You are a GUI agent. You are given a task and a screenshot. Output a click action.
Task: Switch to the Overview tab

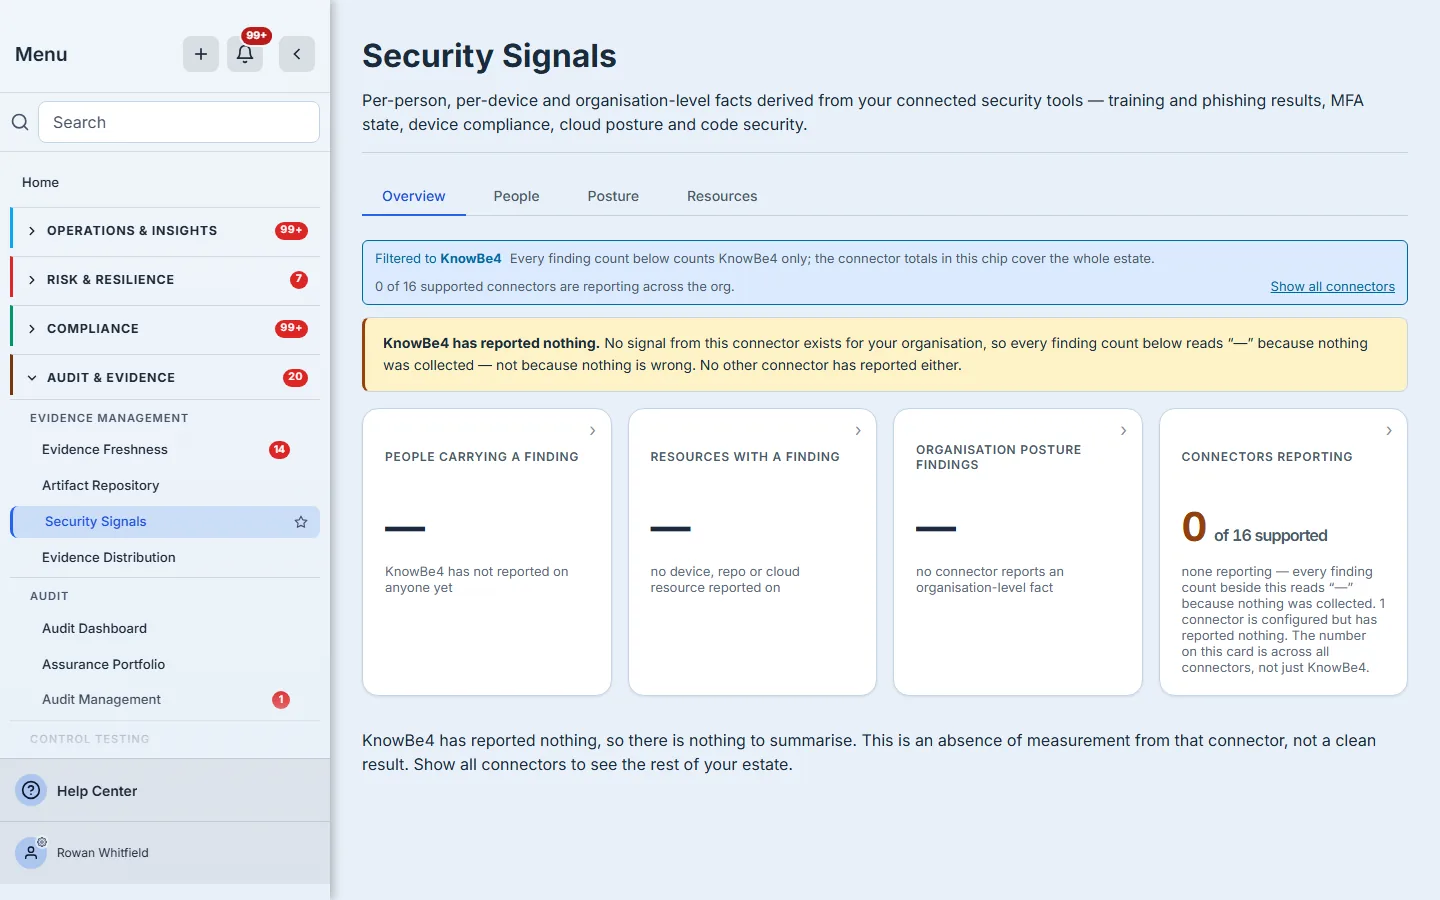(x=414, y=196)
